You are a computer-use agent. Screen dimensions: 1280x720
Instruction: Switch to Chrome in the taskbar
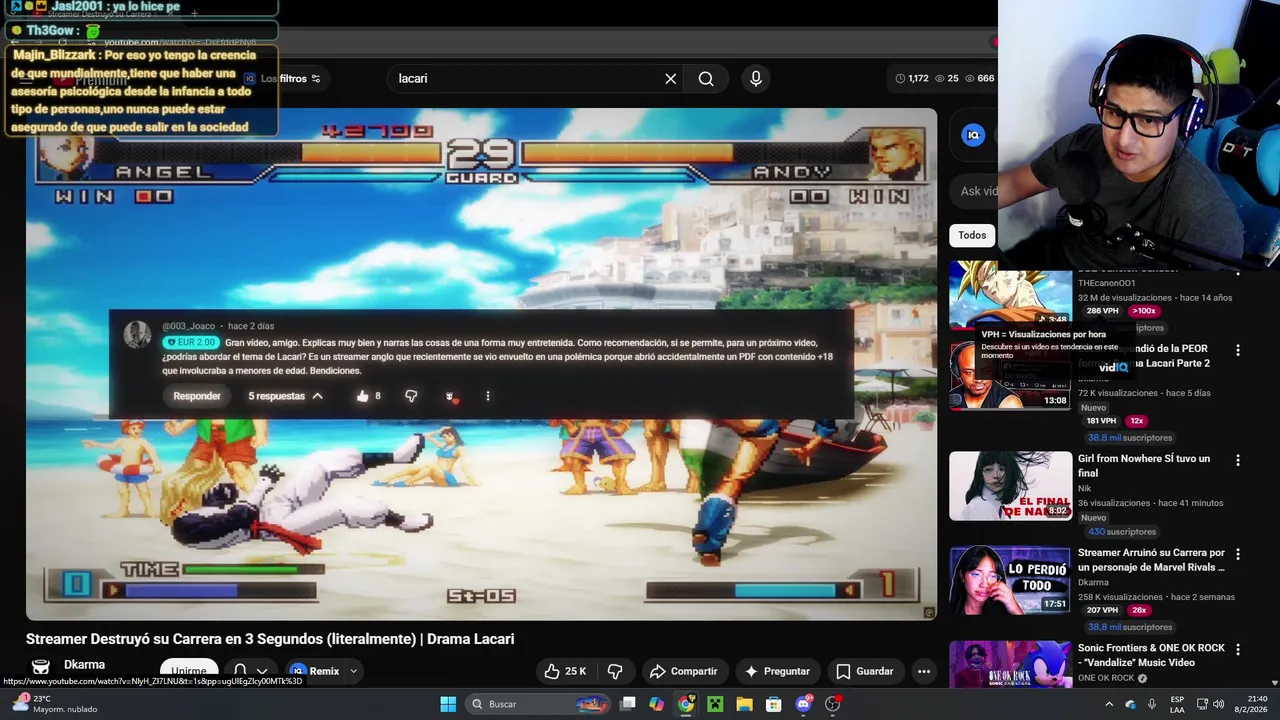(686, 704)
